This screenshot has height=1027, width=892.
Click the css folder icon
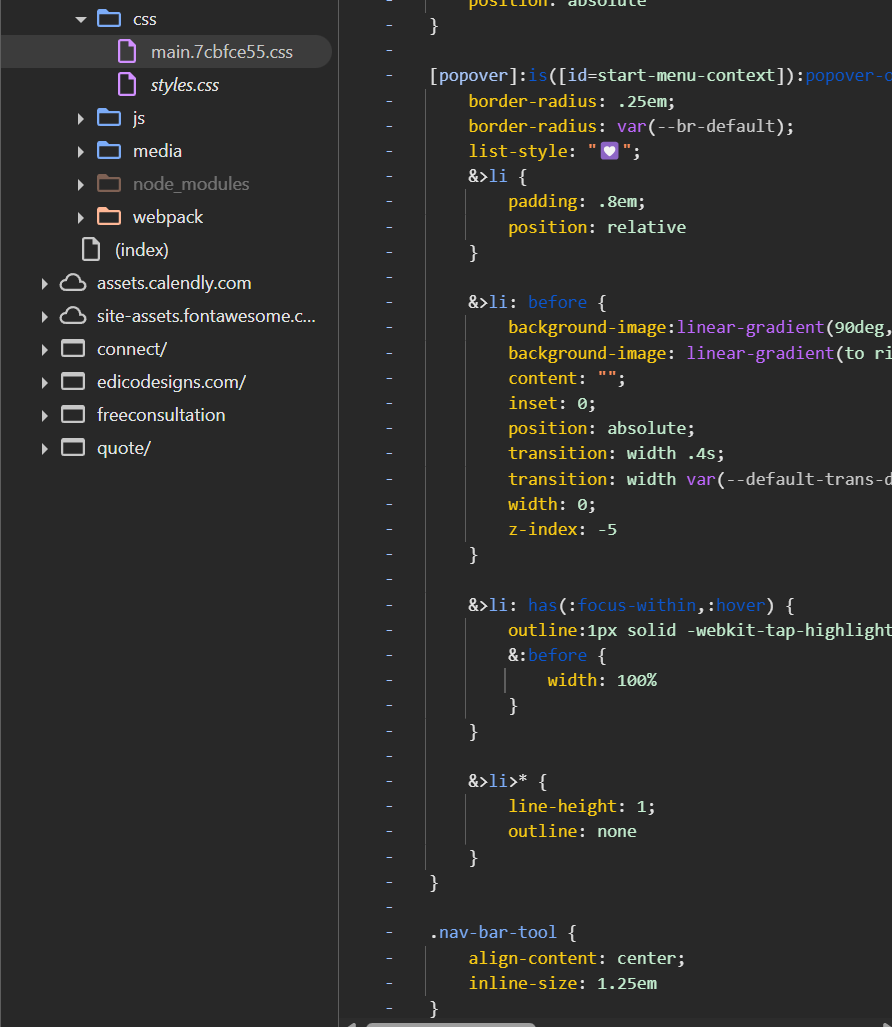click(109, 19)
